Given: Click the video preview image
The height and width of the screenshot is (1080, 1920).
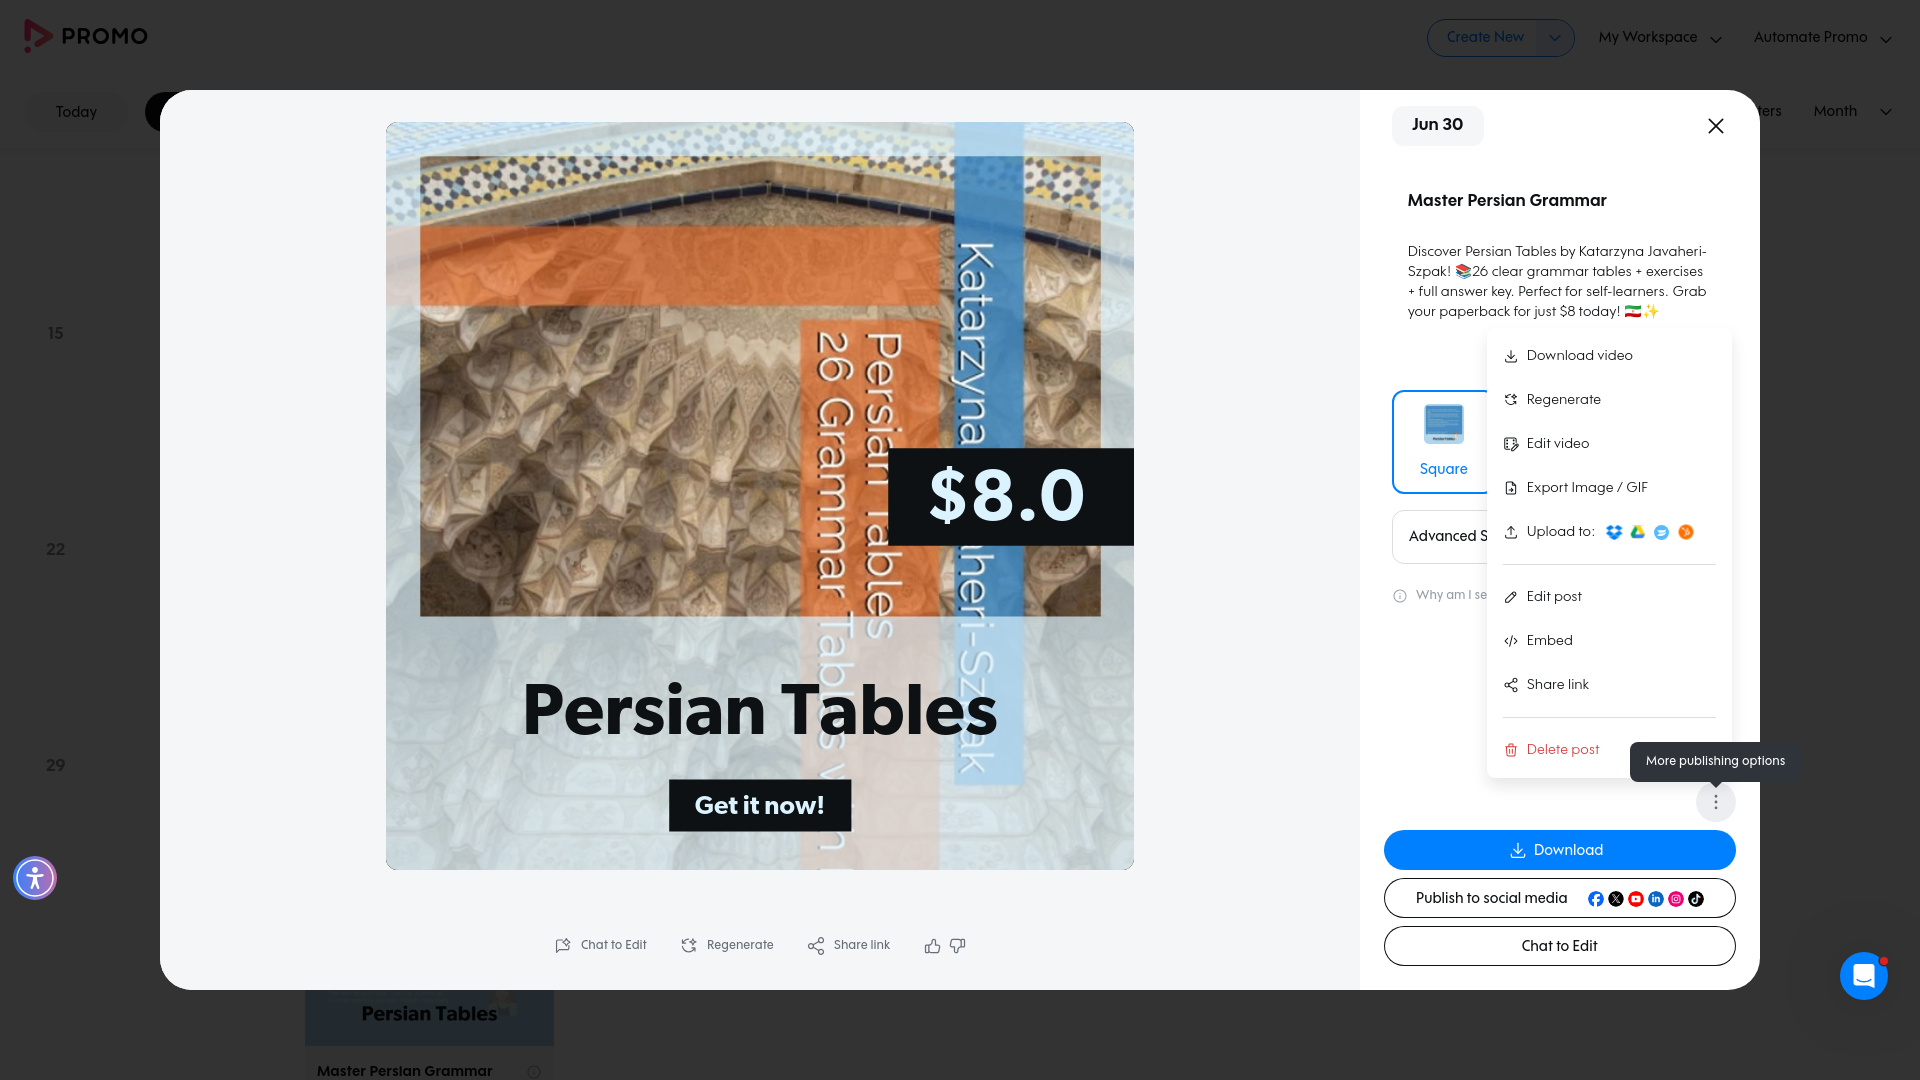Looking at the screenshot, I should 760,496.
